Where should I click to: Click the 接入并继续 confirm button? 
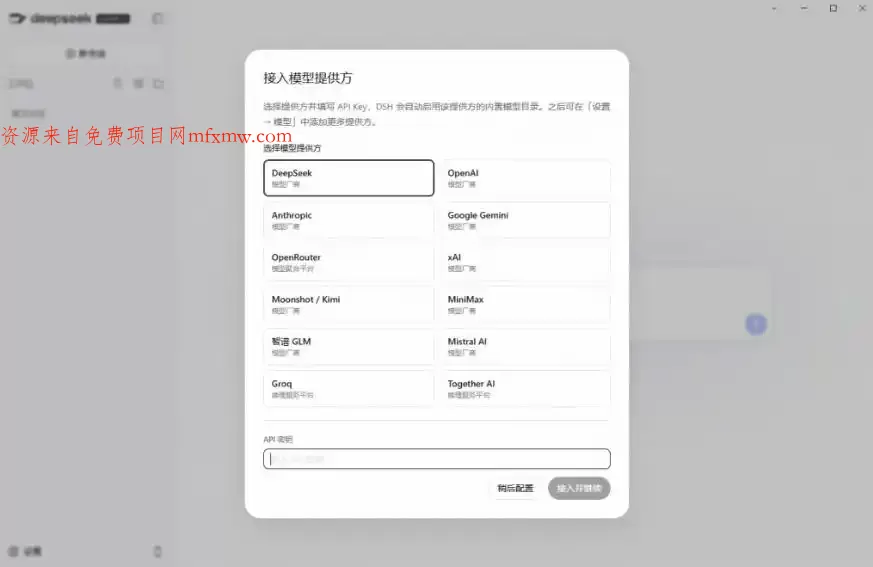[579, 488]
